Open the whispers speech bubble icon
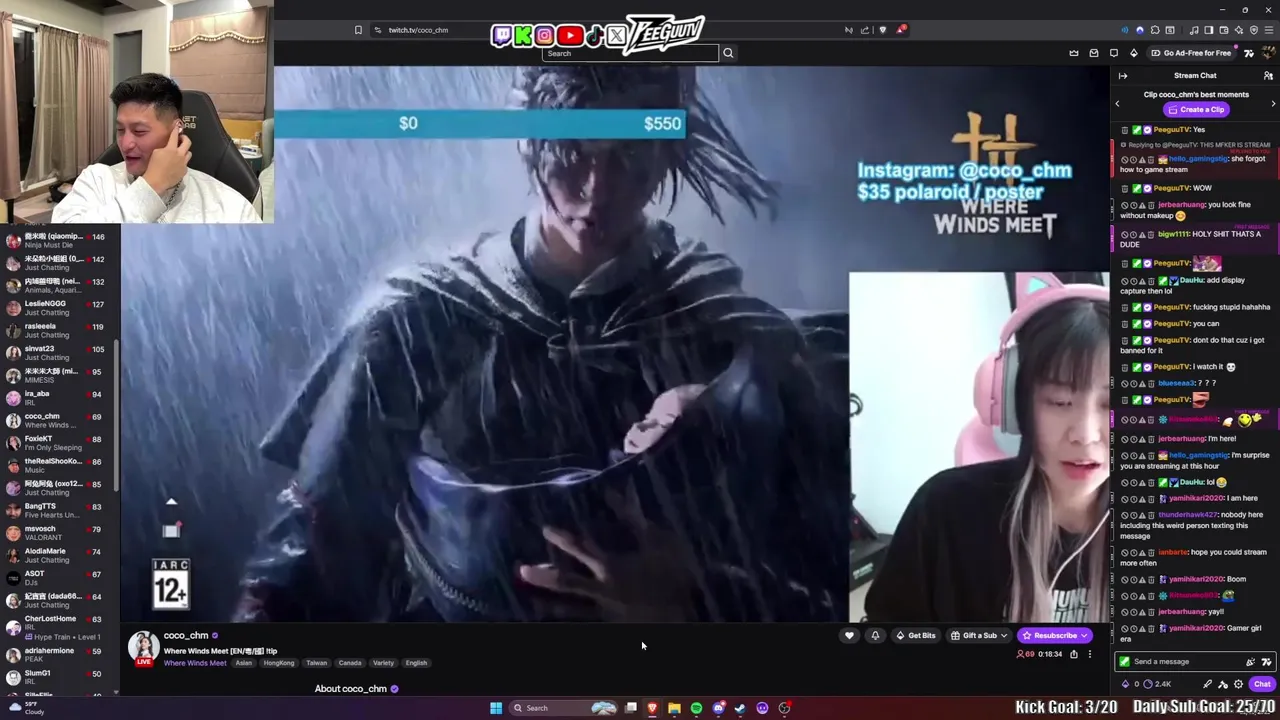Viewport: 1280px width, 720px height. point(1114,53)
